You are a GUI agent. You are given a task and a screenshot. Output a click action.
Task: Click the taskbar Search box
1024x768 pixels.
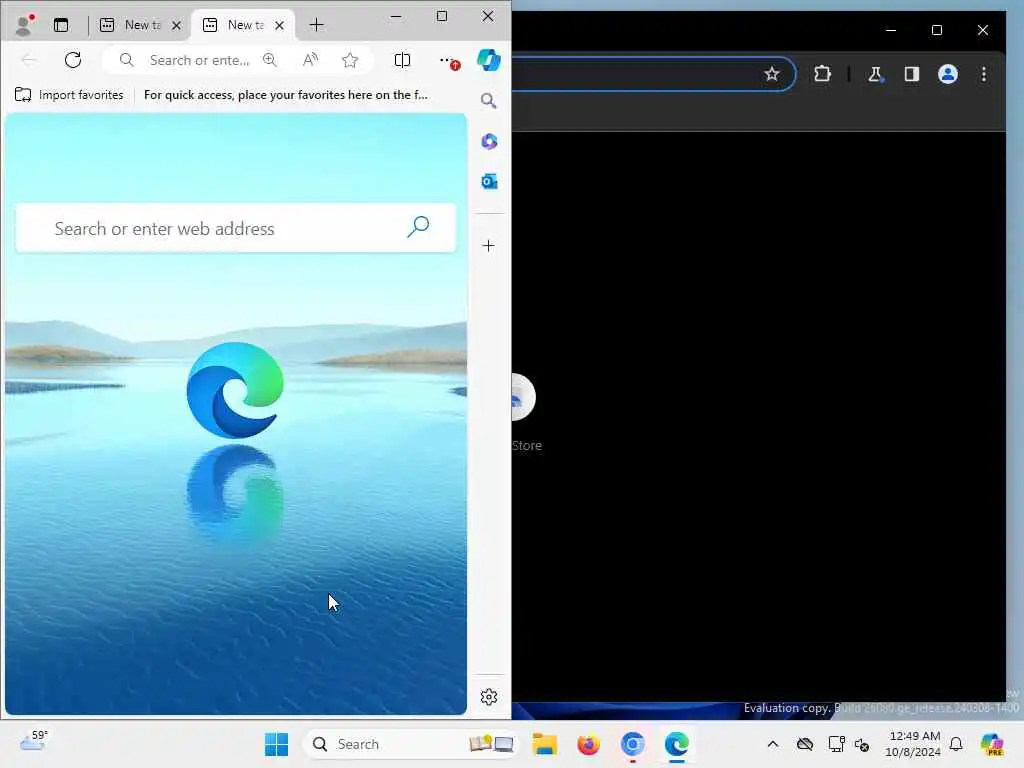click(x=410, y=744)
